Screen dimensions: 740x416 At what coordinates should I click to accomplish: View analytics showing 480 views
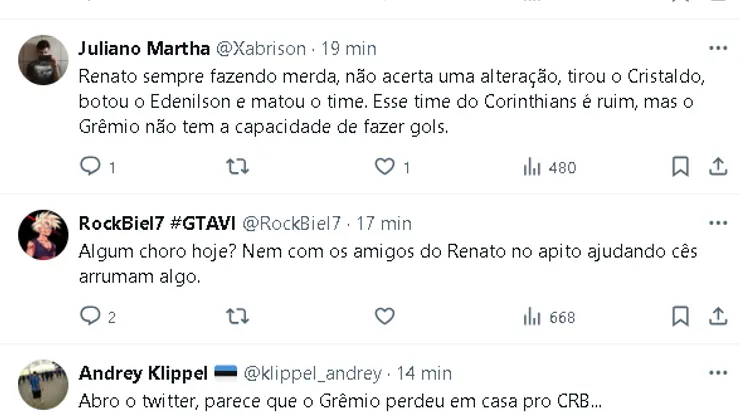pos(549,167)
